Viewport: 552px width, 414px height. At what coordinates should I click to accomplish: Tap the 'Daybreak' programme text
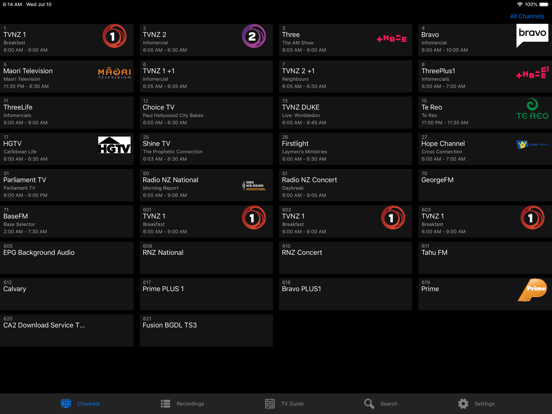pyautogui.click(x=293, y=188)
